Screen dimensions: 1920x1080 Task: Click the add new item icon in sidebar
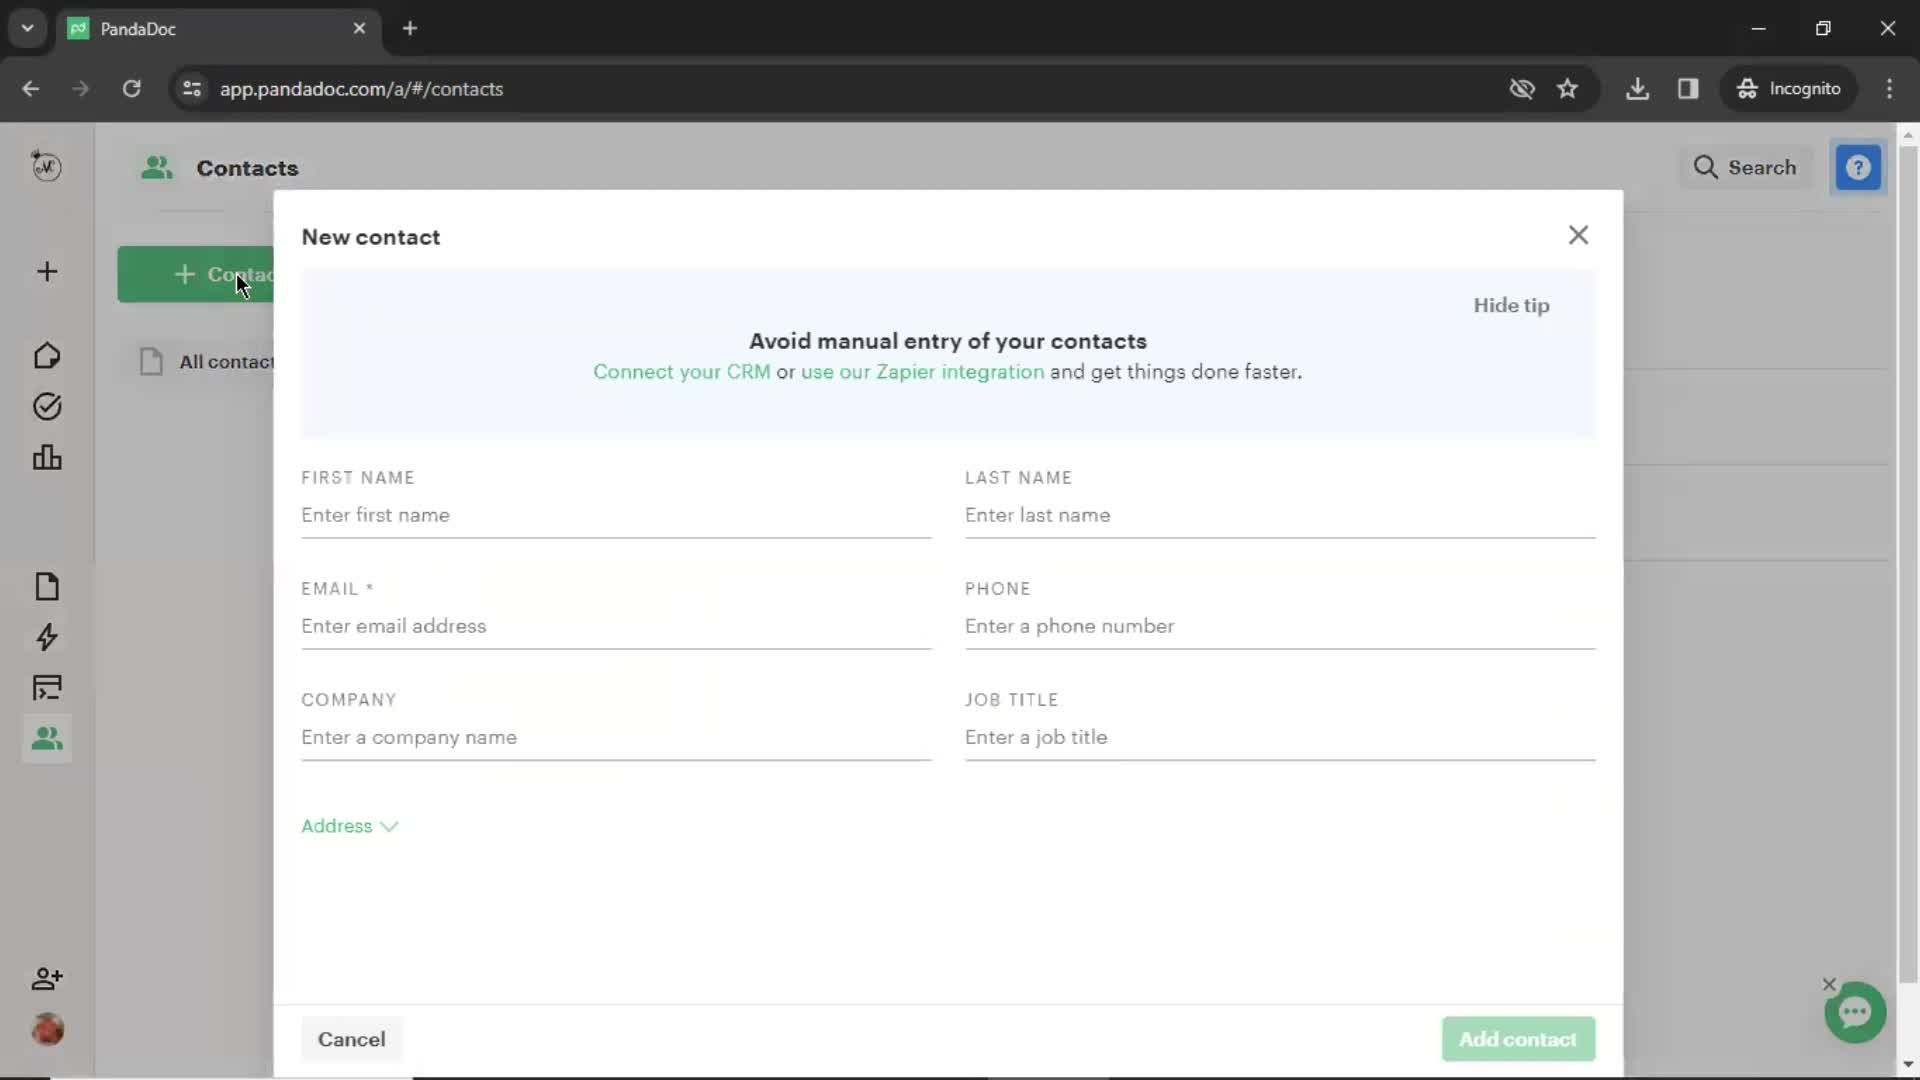46,272
